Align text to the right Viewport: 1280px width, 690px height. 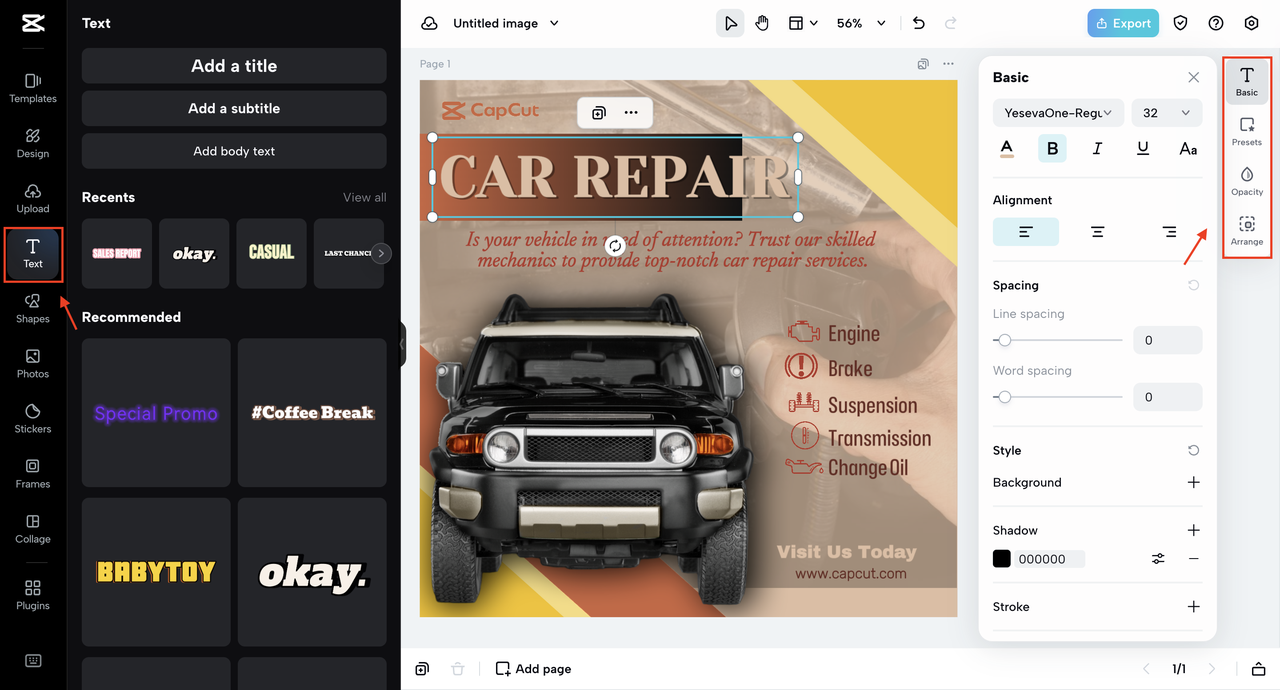(1169, 231)
